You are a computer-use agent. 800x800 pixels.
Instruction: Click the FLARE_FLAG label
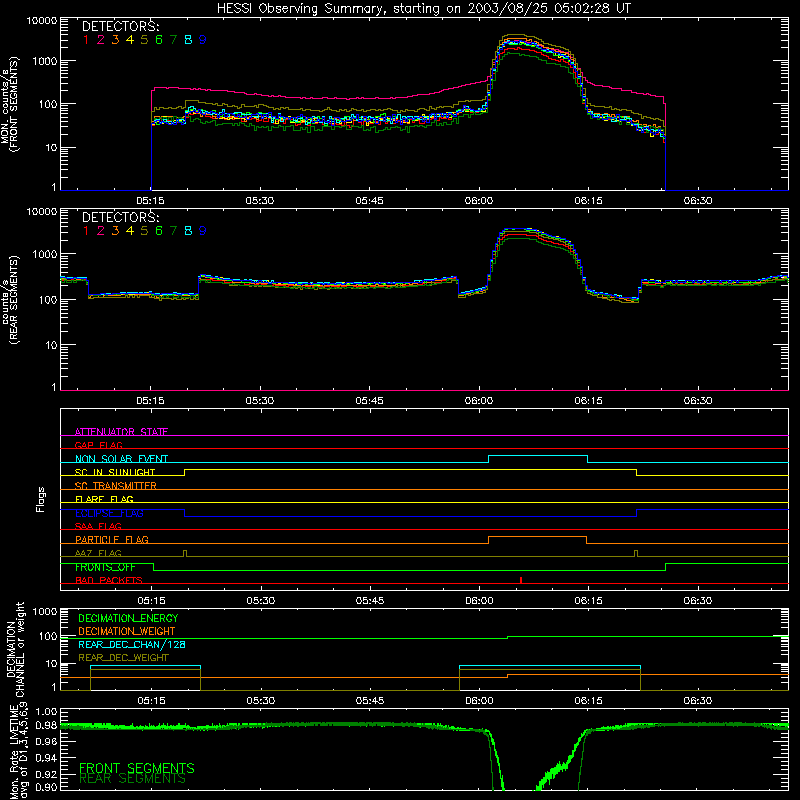tap(104, 499)
